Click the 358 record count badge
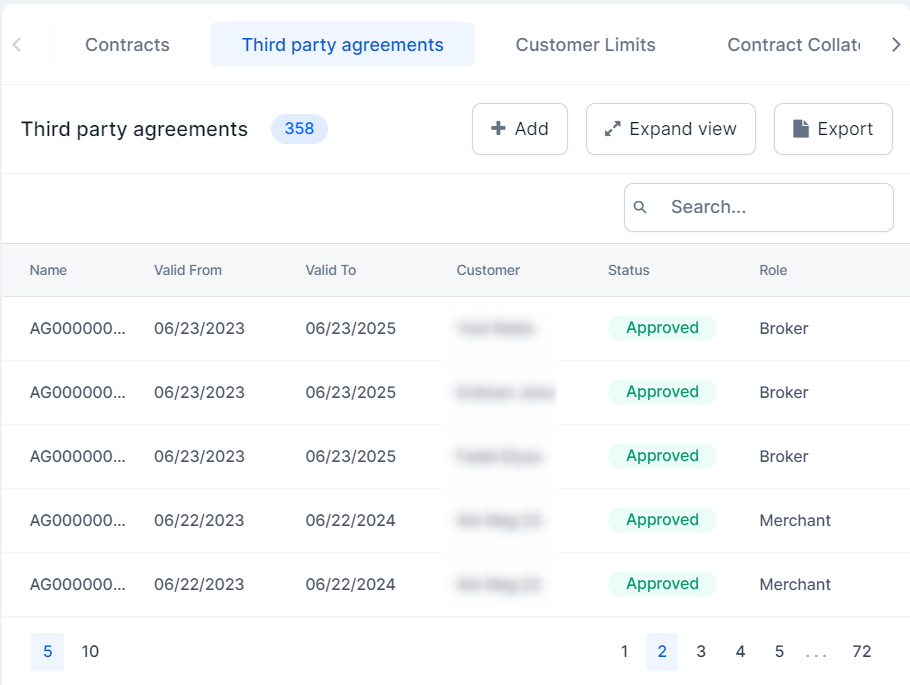 (x=299, y=129)
